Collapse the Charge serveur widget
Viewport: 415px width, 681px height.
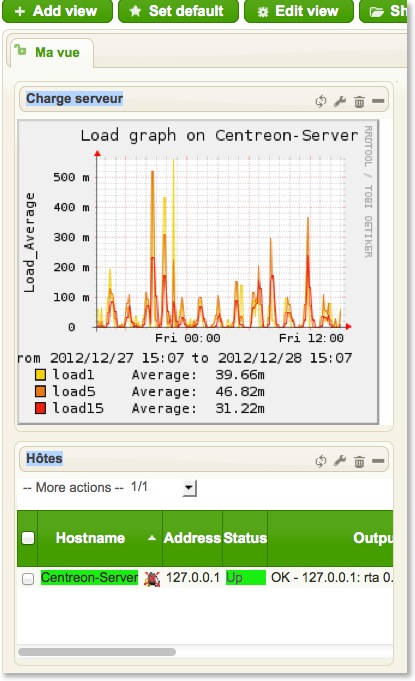(x=378, y=101)
